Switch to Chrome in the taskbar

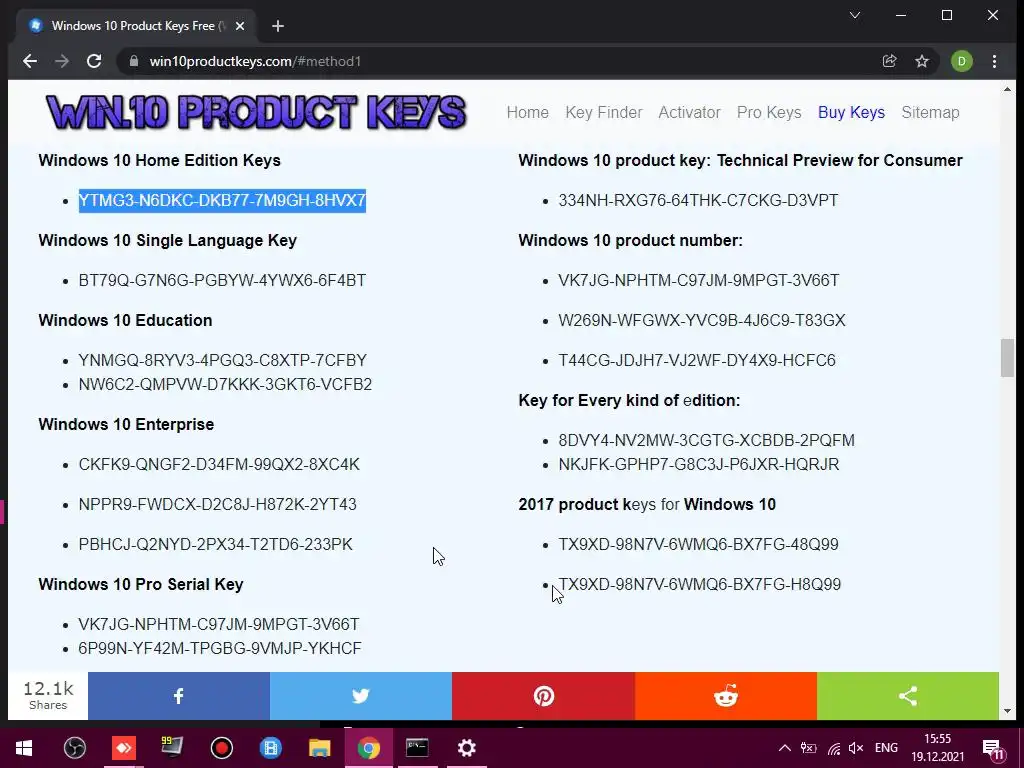(x=368, y=748)
